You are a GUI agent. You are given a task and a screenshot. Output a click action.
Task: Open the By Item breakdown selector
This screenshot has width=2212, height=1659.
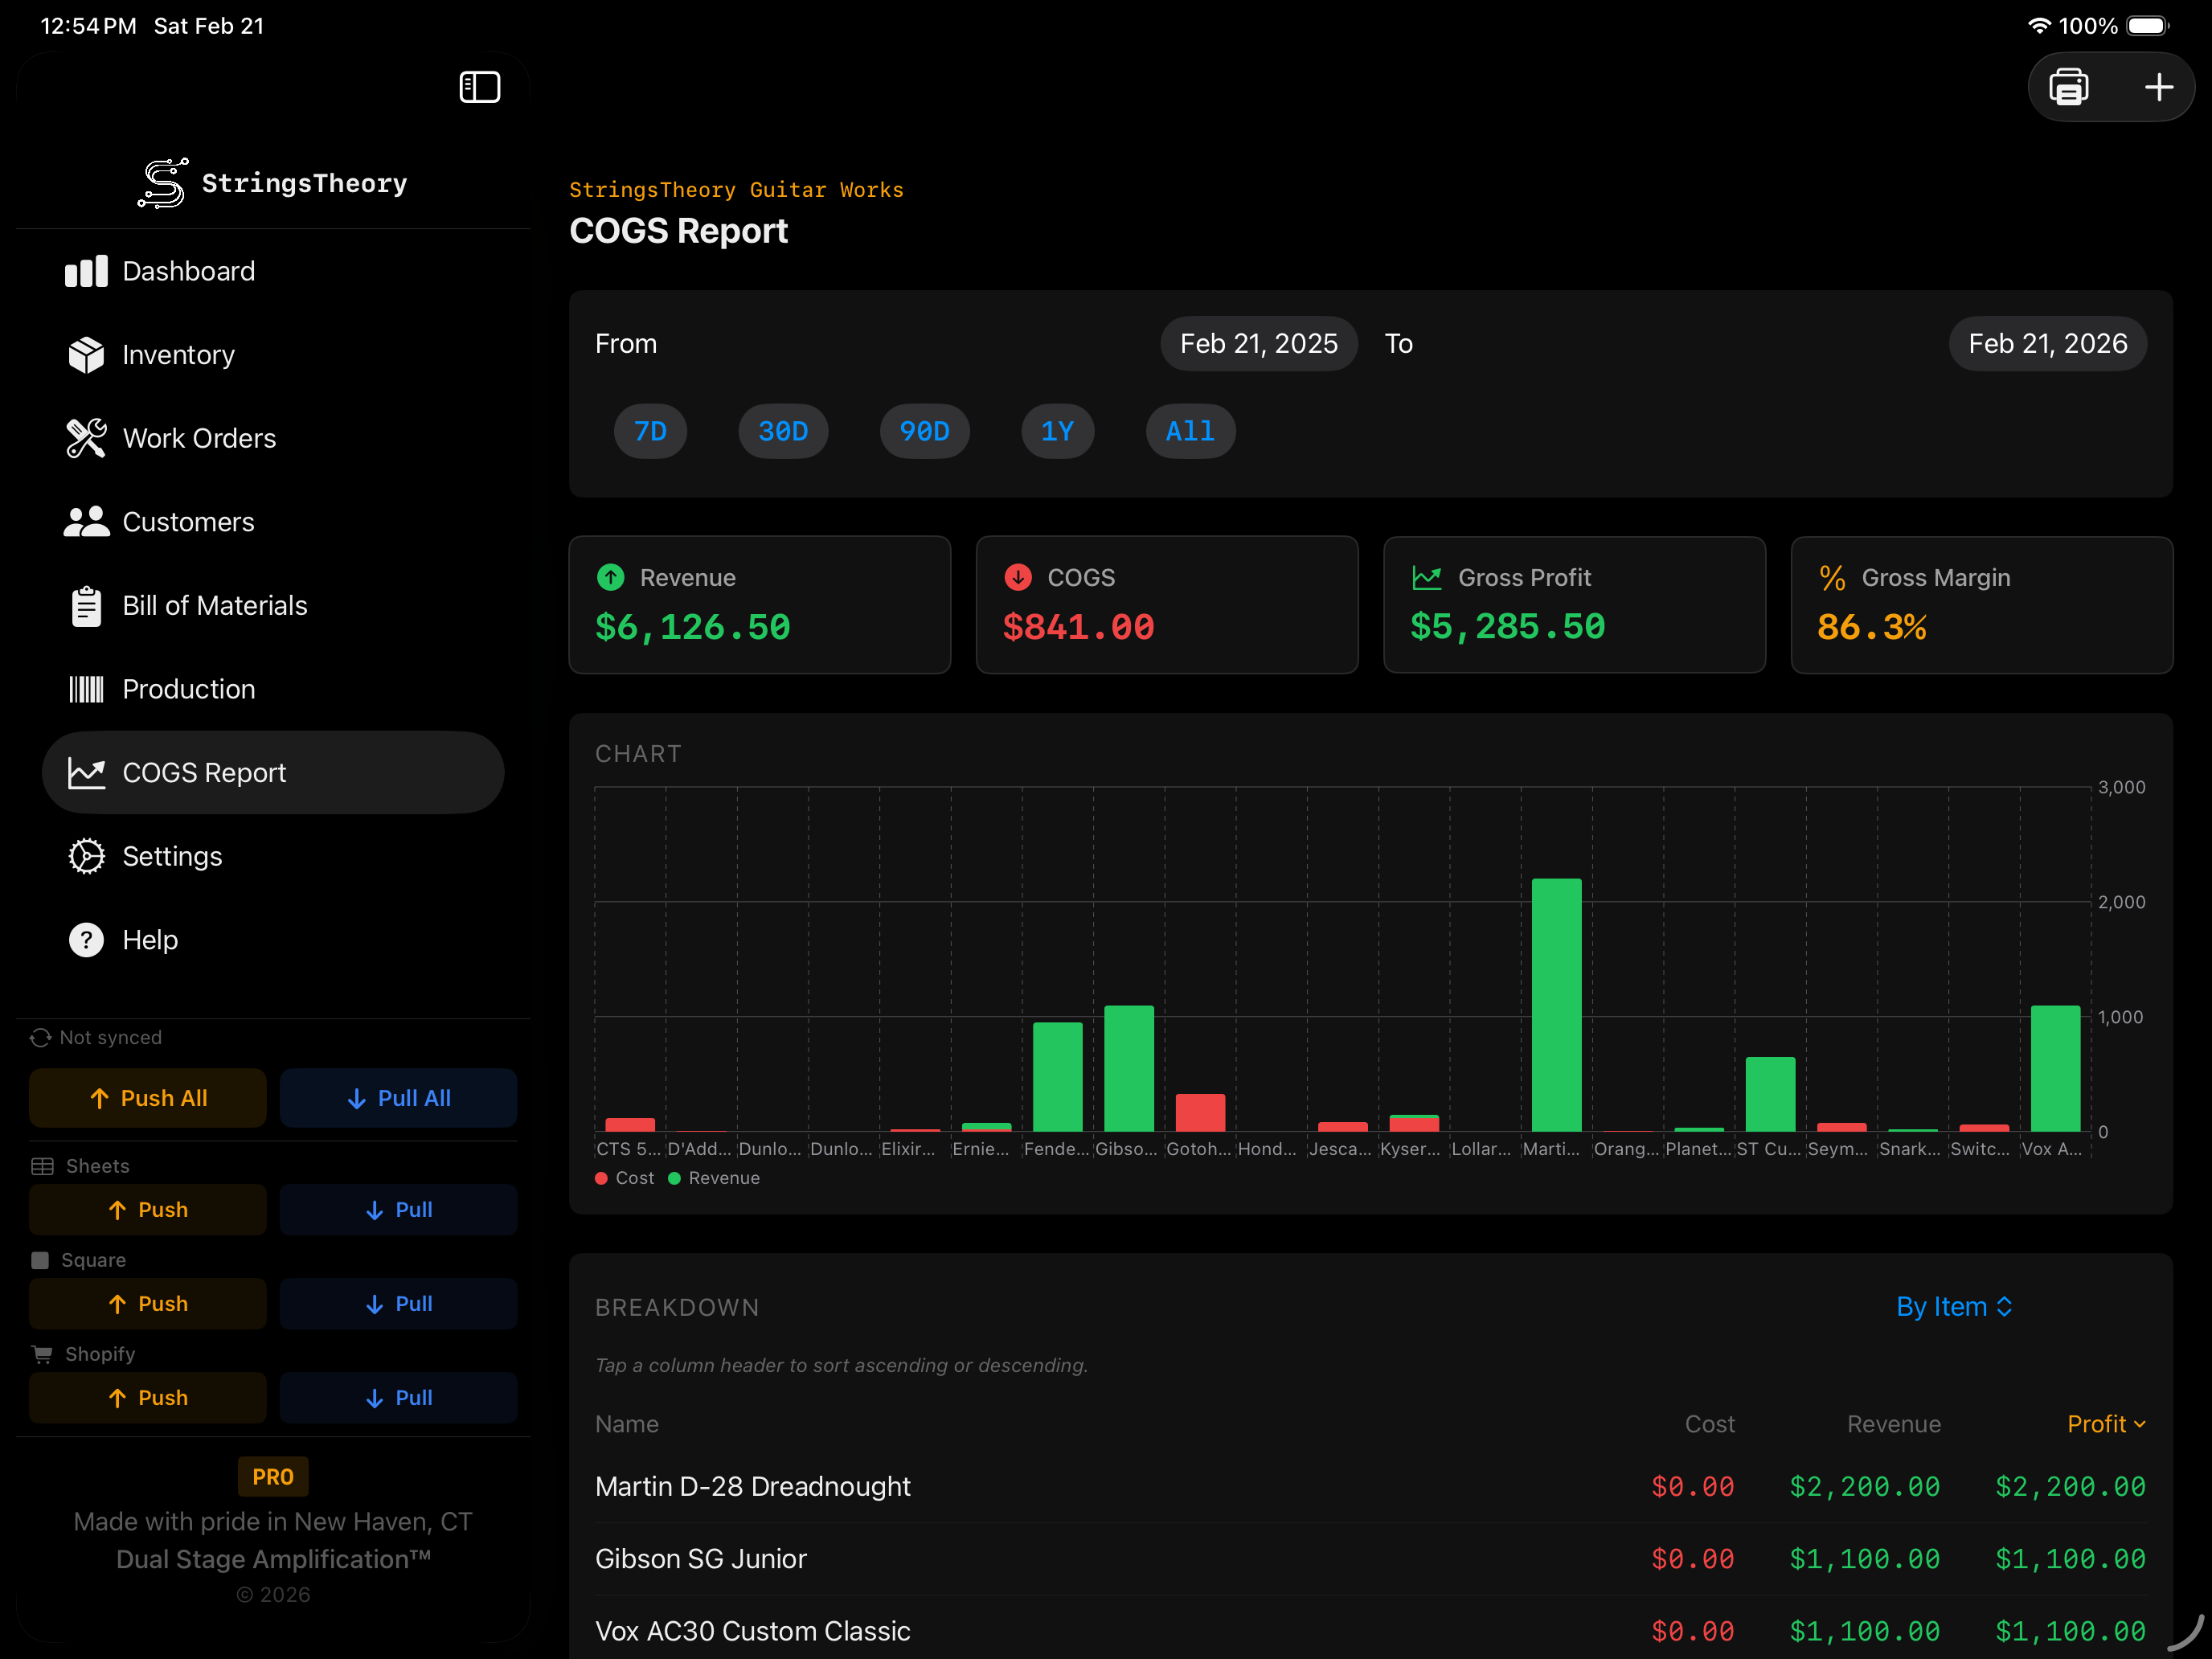(x=1954, y=1306)
